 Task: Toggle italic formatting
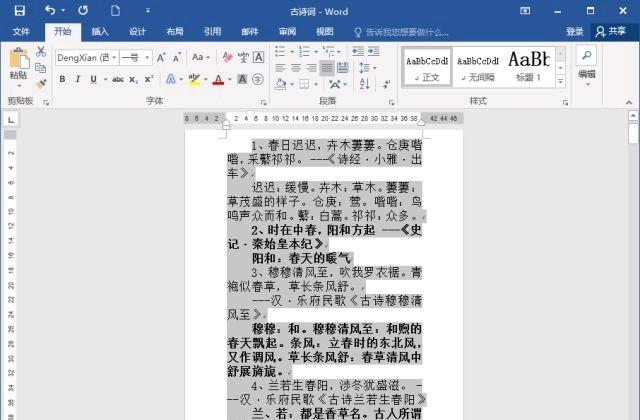point(78,79)
